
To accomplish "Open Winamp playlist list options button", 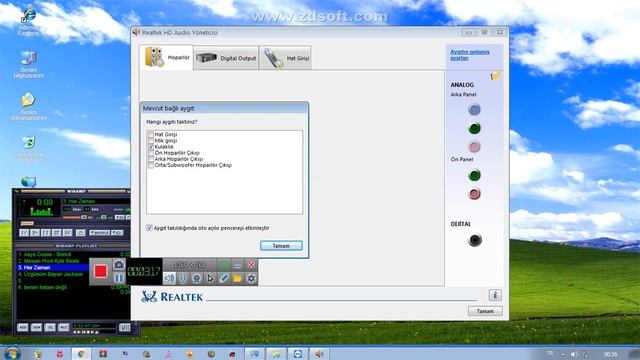I will 124,327.
